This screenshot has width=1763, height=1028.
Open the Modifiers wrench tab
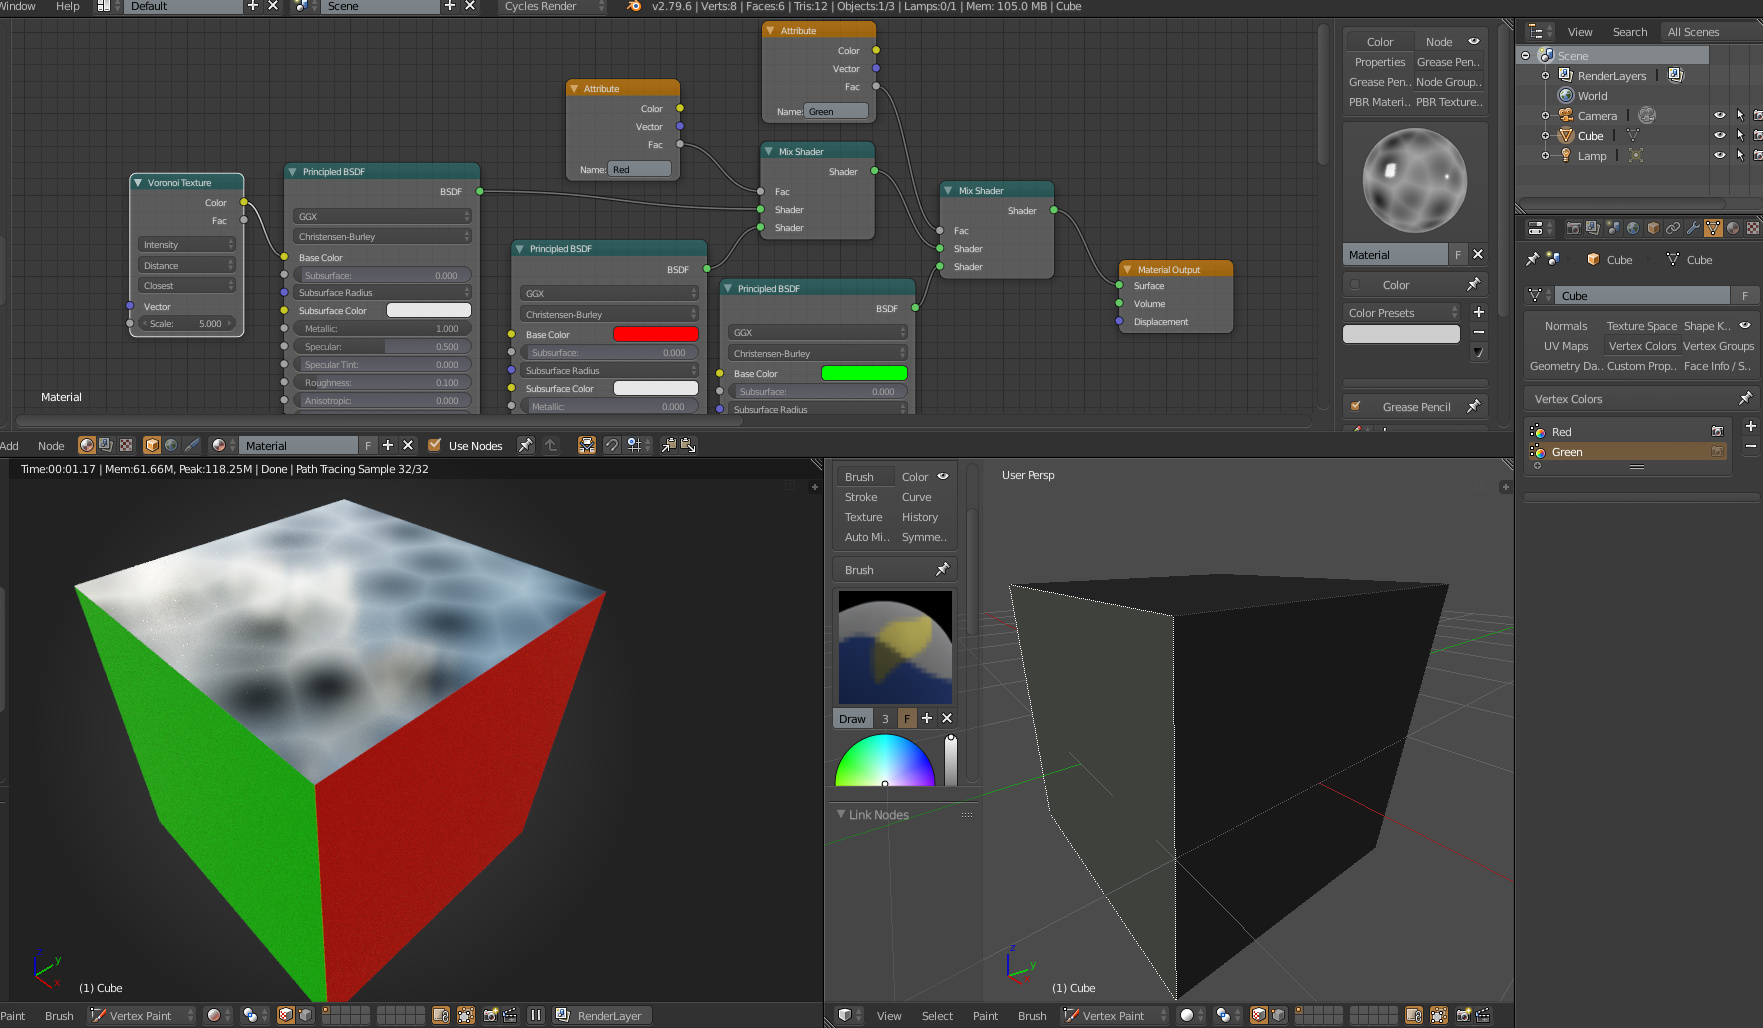1693,228
